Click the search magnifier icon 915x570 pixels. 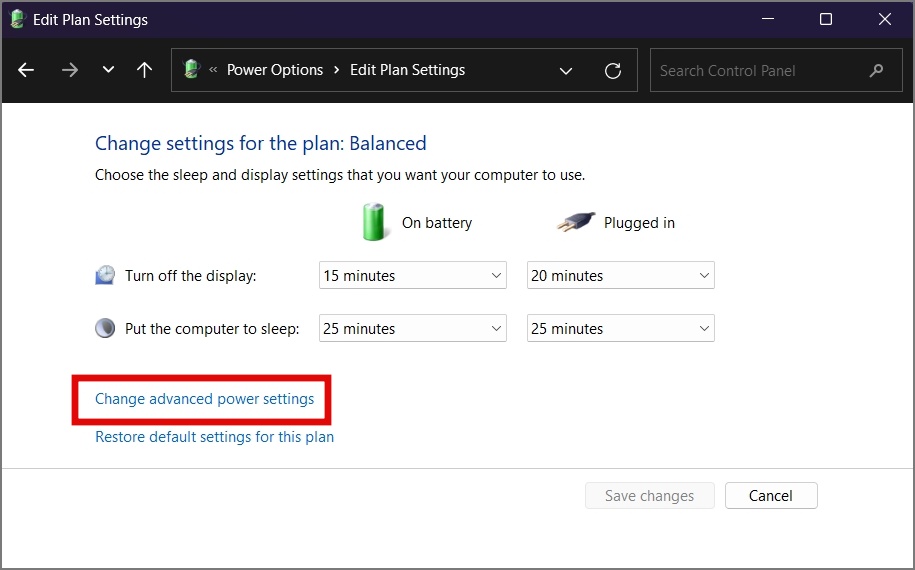876,71
